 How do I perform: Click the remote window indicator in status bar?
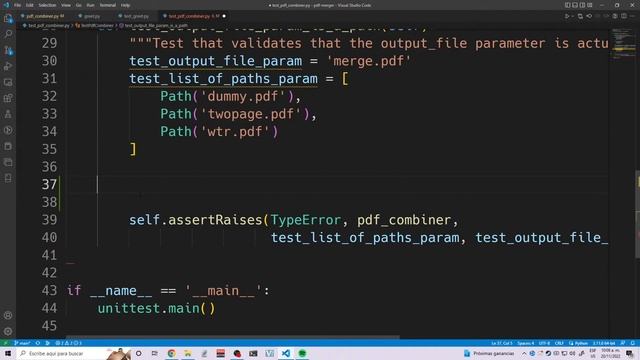coord(6,343)
